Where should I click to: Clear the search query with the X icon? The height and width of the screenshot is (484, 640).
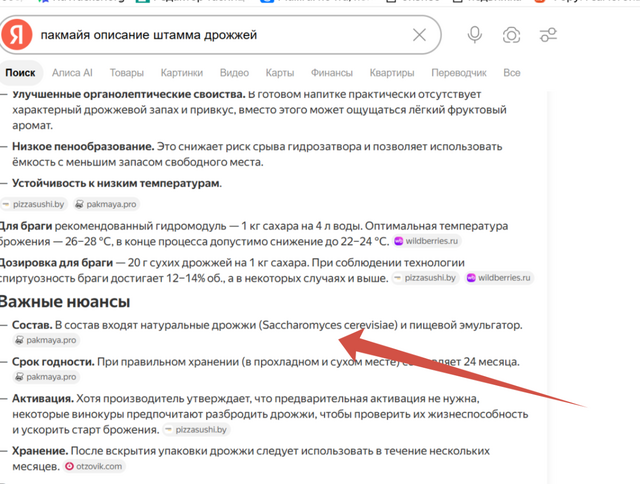[419, 35]
